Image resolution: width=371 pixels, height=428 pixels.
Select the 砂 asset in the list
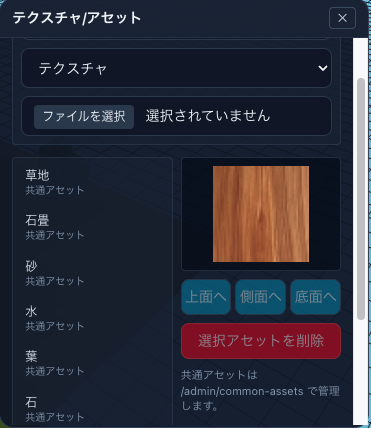pos(92,273)
